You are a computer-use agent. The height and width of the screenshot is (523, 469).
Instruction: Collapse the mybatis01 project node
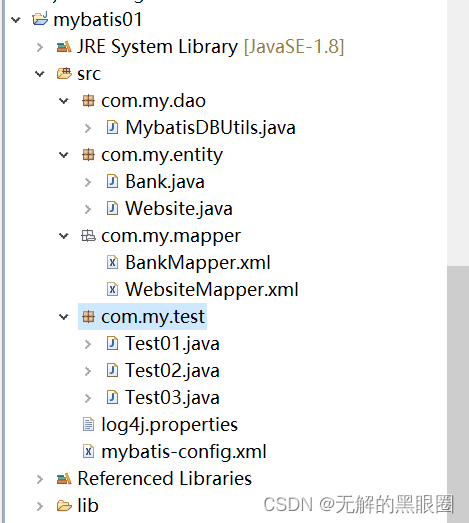pyautogui.click(x=16, y=20)
